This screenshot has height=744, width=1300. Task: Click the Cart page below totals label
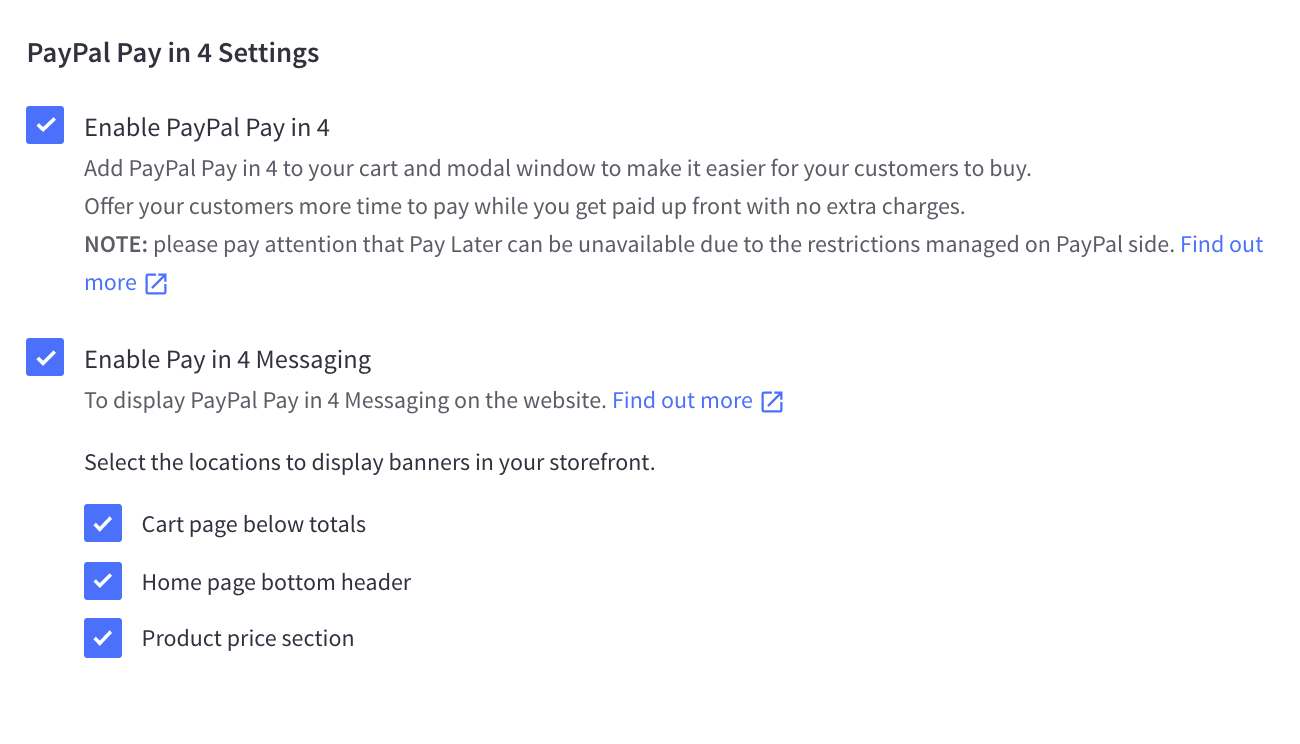point(254,525)
